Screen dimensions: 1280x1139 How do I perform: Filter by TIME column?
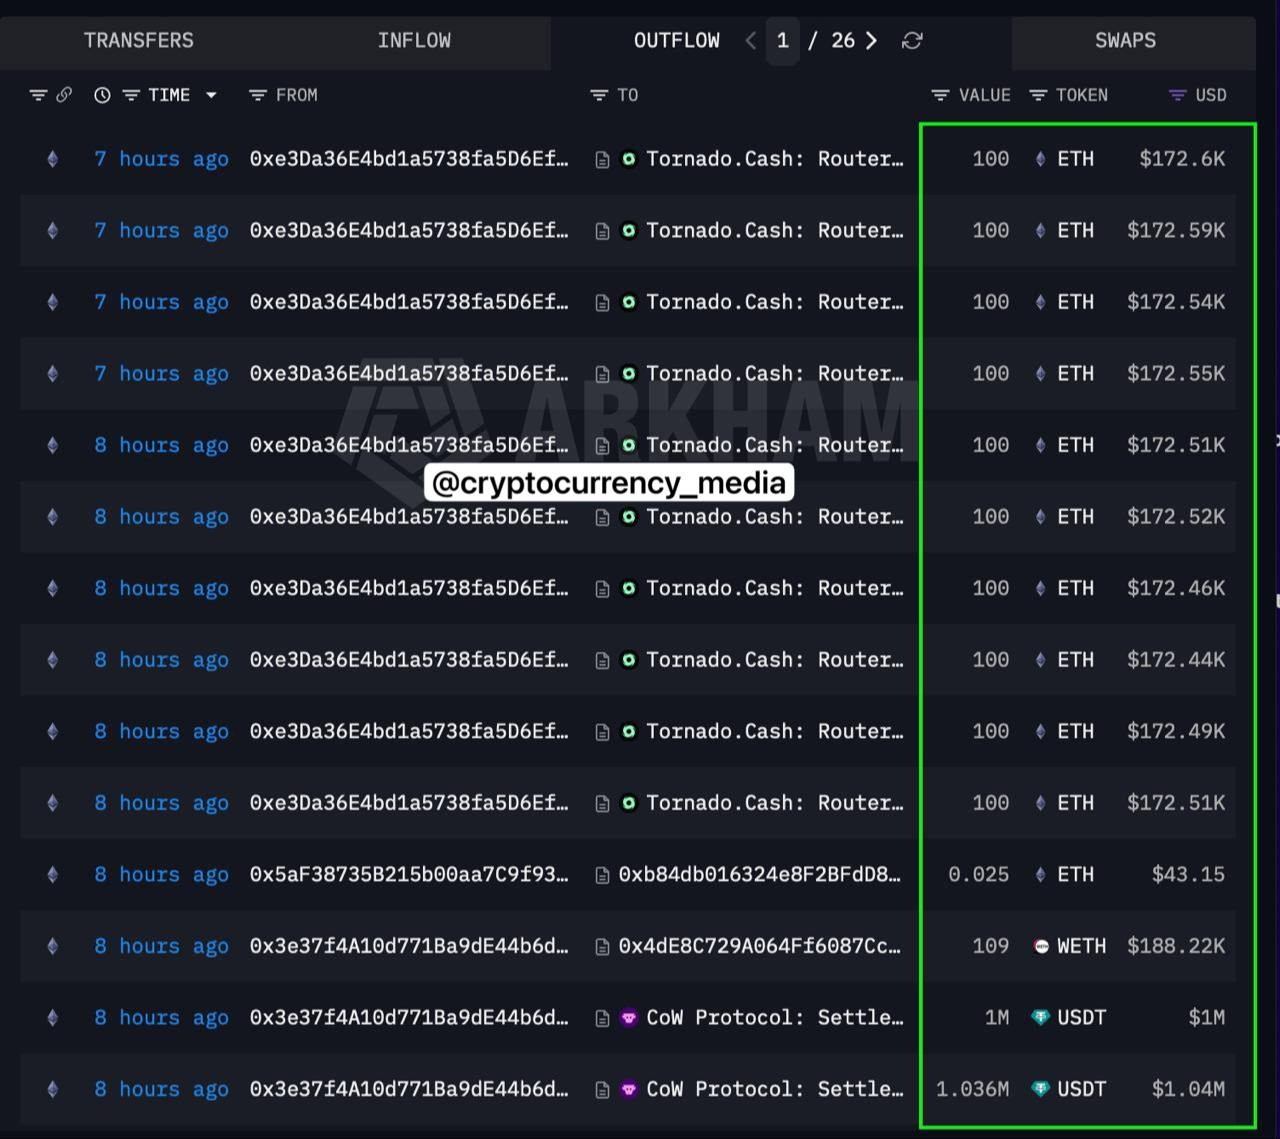(131, 95)
